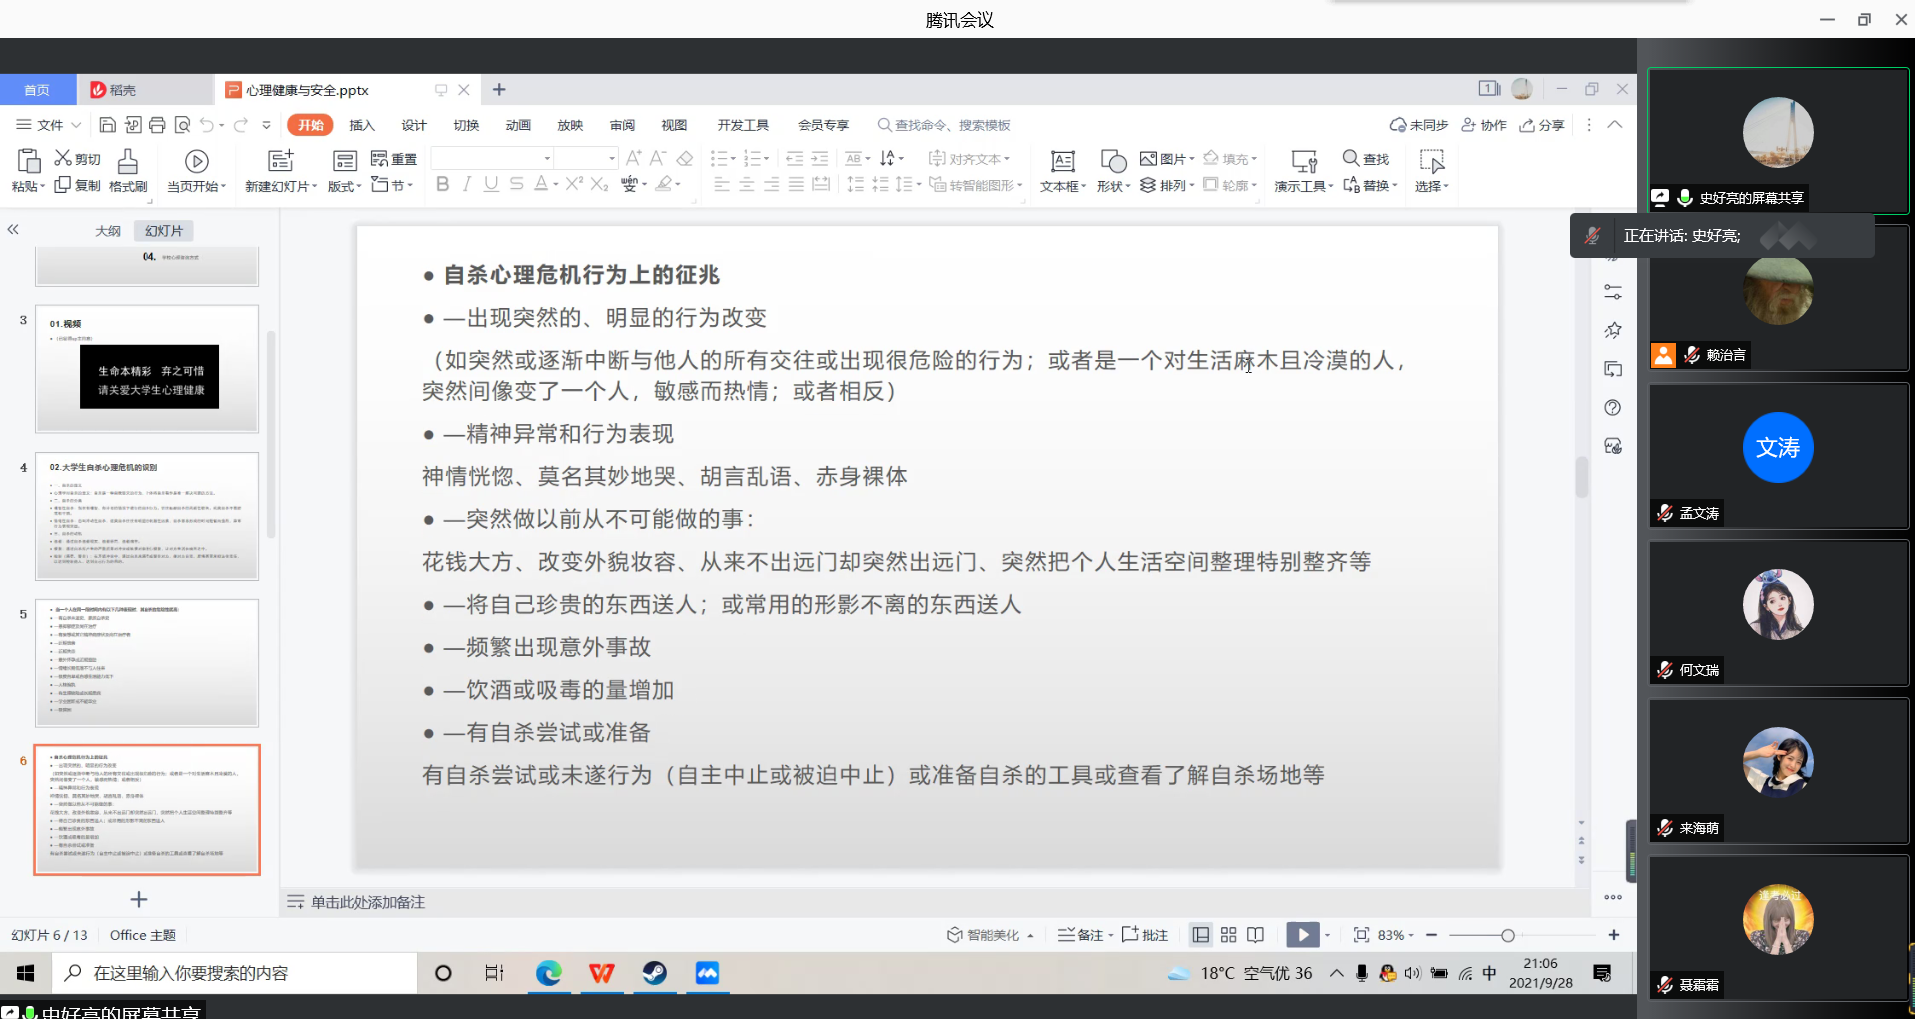The width and height of the screenshot is (1915, 1019).
Task: Select slide 3 thumbnail
Action: pos(147,369)
